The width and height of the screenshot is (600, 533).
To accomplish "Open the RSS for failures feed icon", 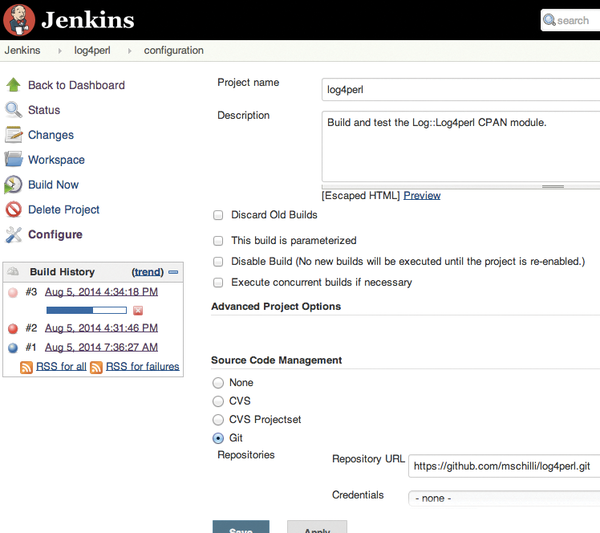I will click(x=96, y=367).
